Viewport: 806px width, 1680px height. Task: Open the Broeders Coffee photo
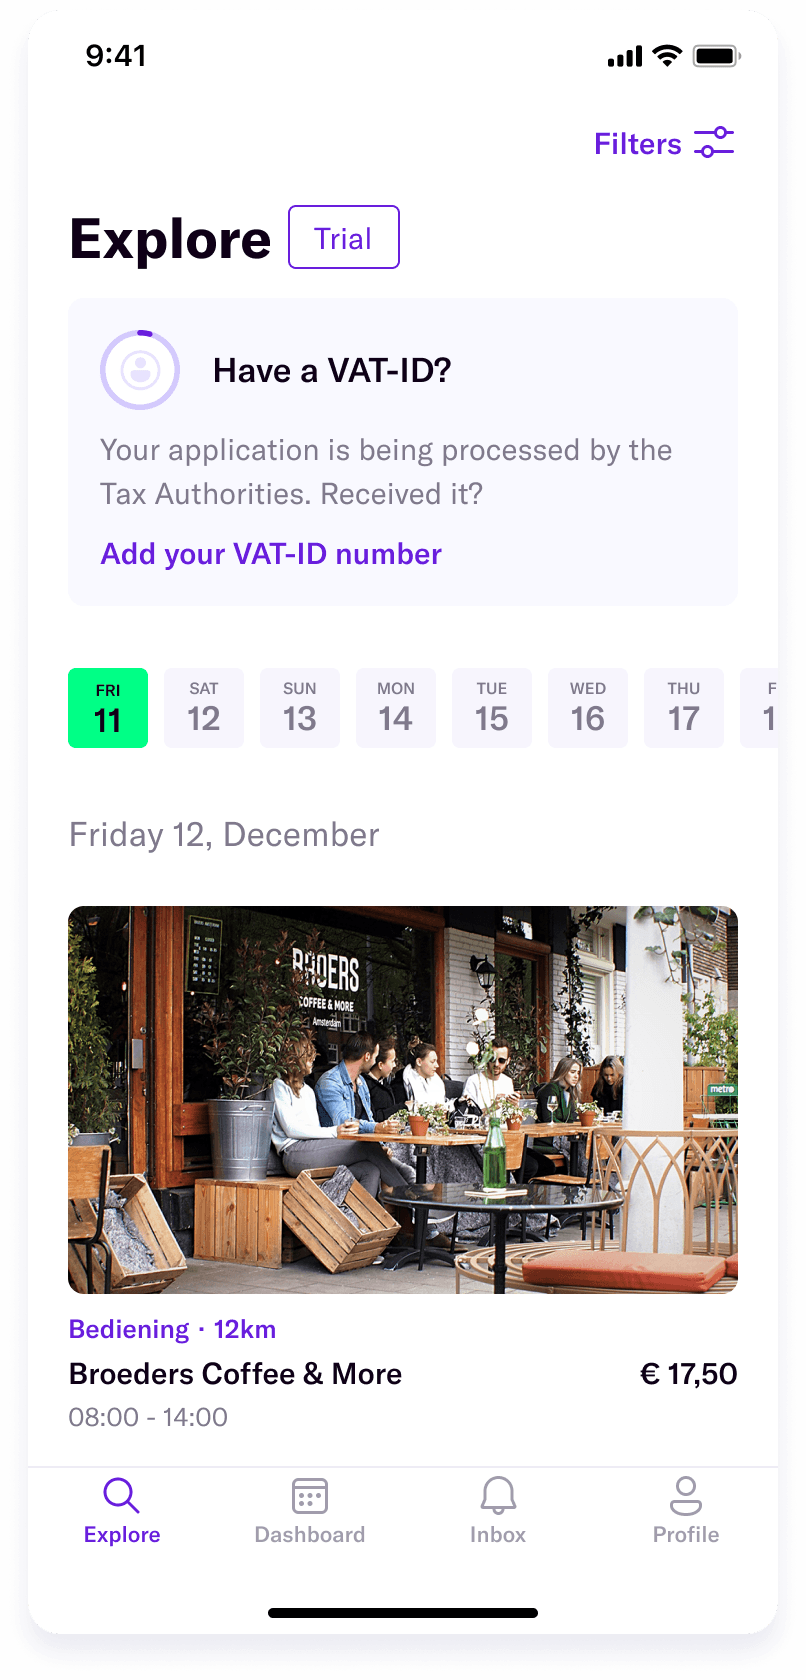(x=403, y=1100)
